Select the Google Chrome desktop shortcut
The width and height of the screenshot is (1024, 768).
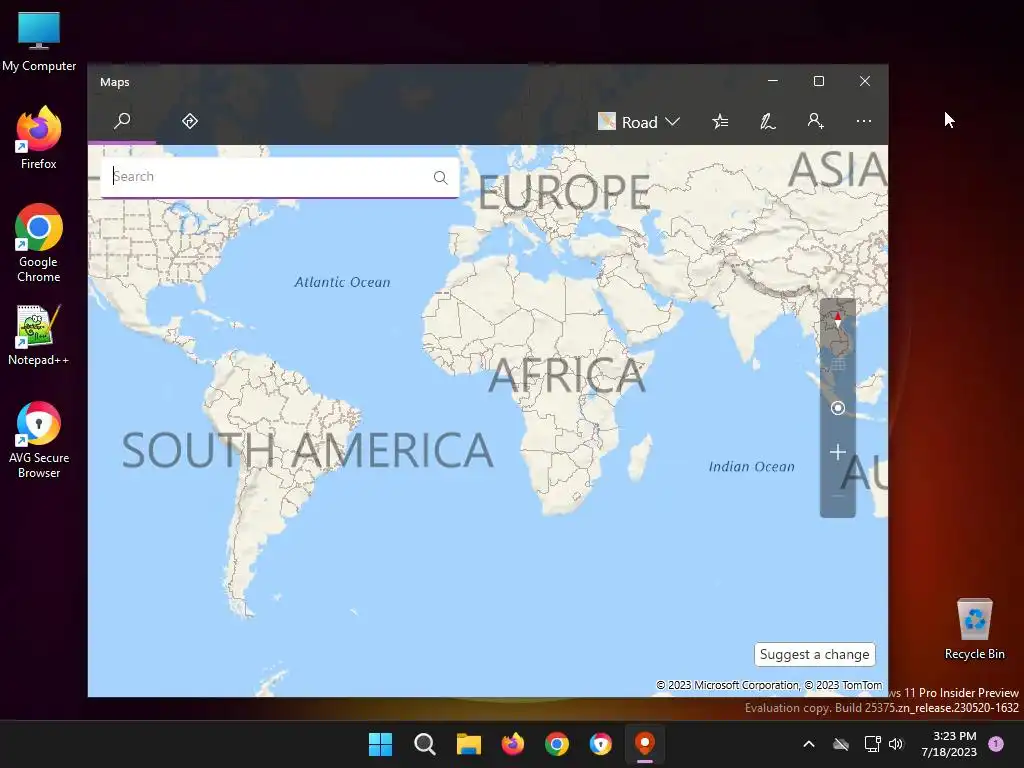[x=39, y=243]
